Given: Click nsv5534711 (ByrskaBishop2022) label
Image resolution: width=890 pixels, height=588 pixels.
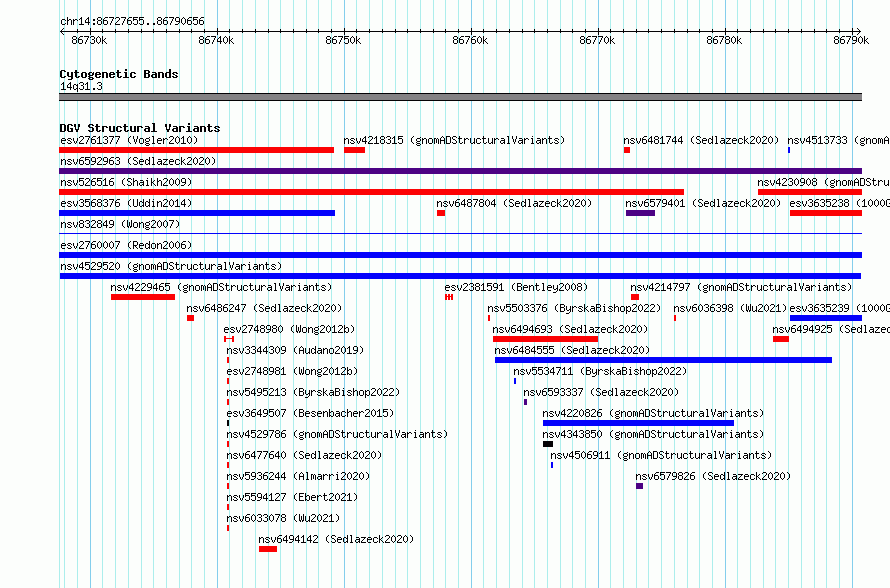Looking at the screenshot, I should coord(601,371).
